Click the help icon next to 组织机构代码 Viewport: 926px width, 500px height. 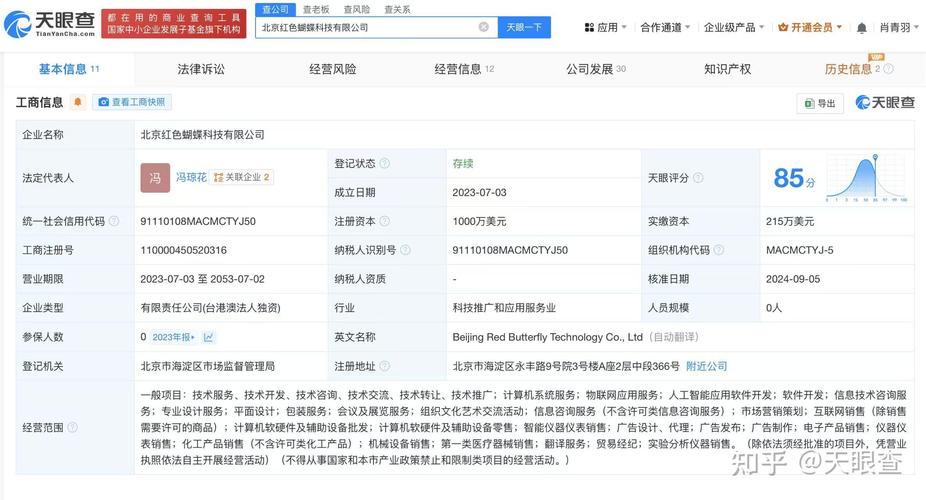pos(719,250)
